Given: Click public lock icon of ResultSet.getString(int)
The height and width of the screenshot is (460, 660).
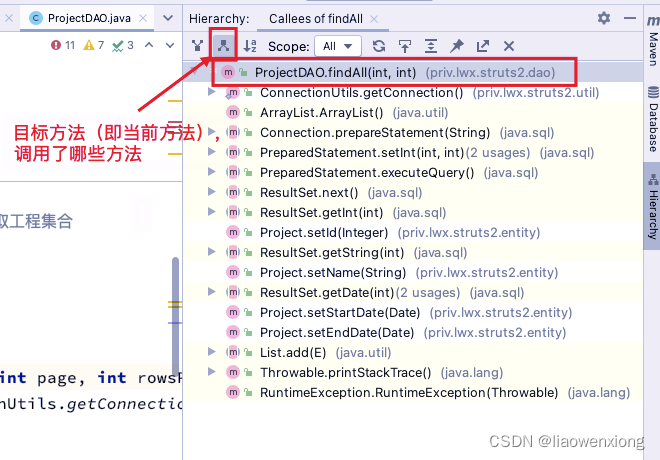Looking at the screenshot, I should (x=248, y=253).
